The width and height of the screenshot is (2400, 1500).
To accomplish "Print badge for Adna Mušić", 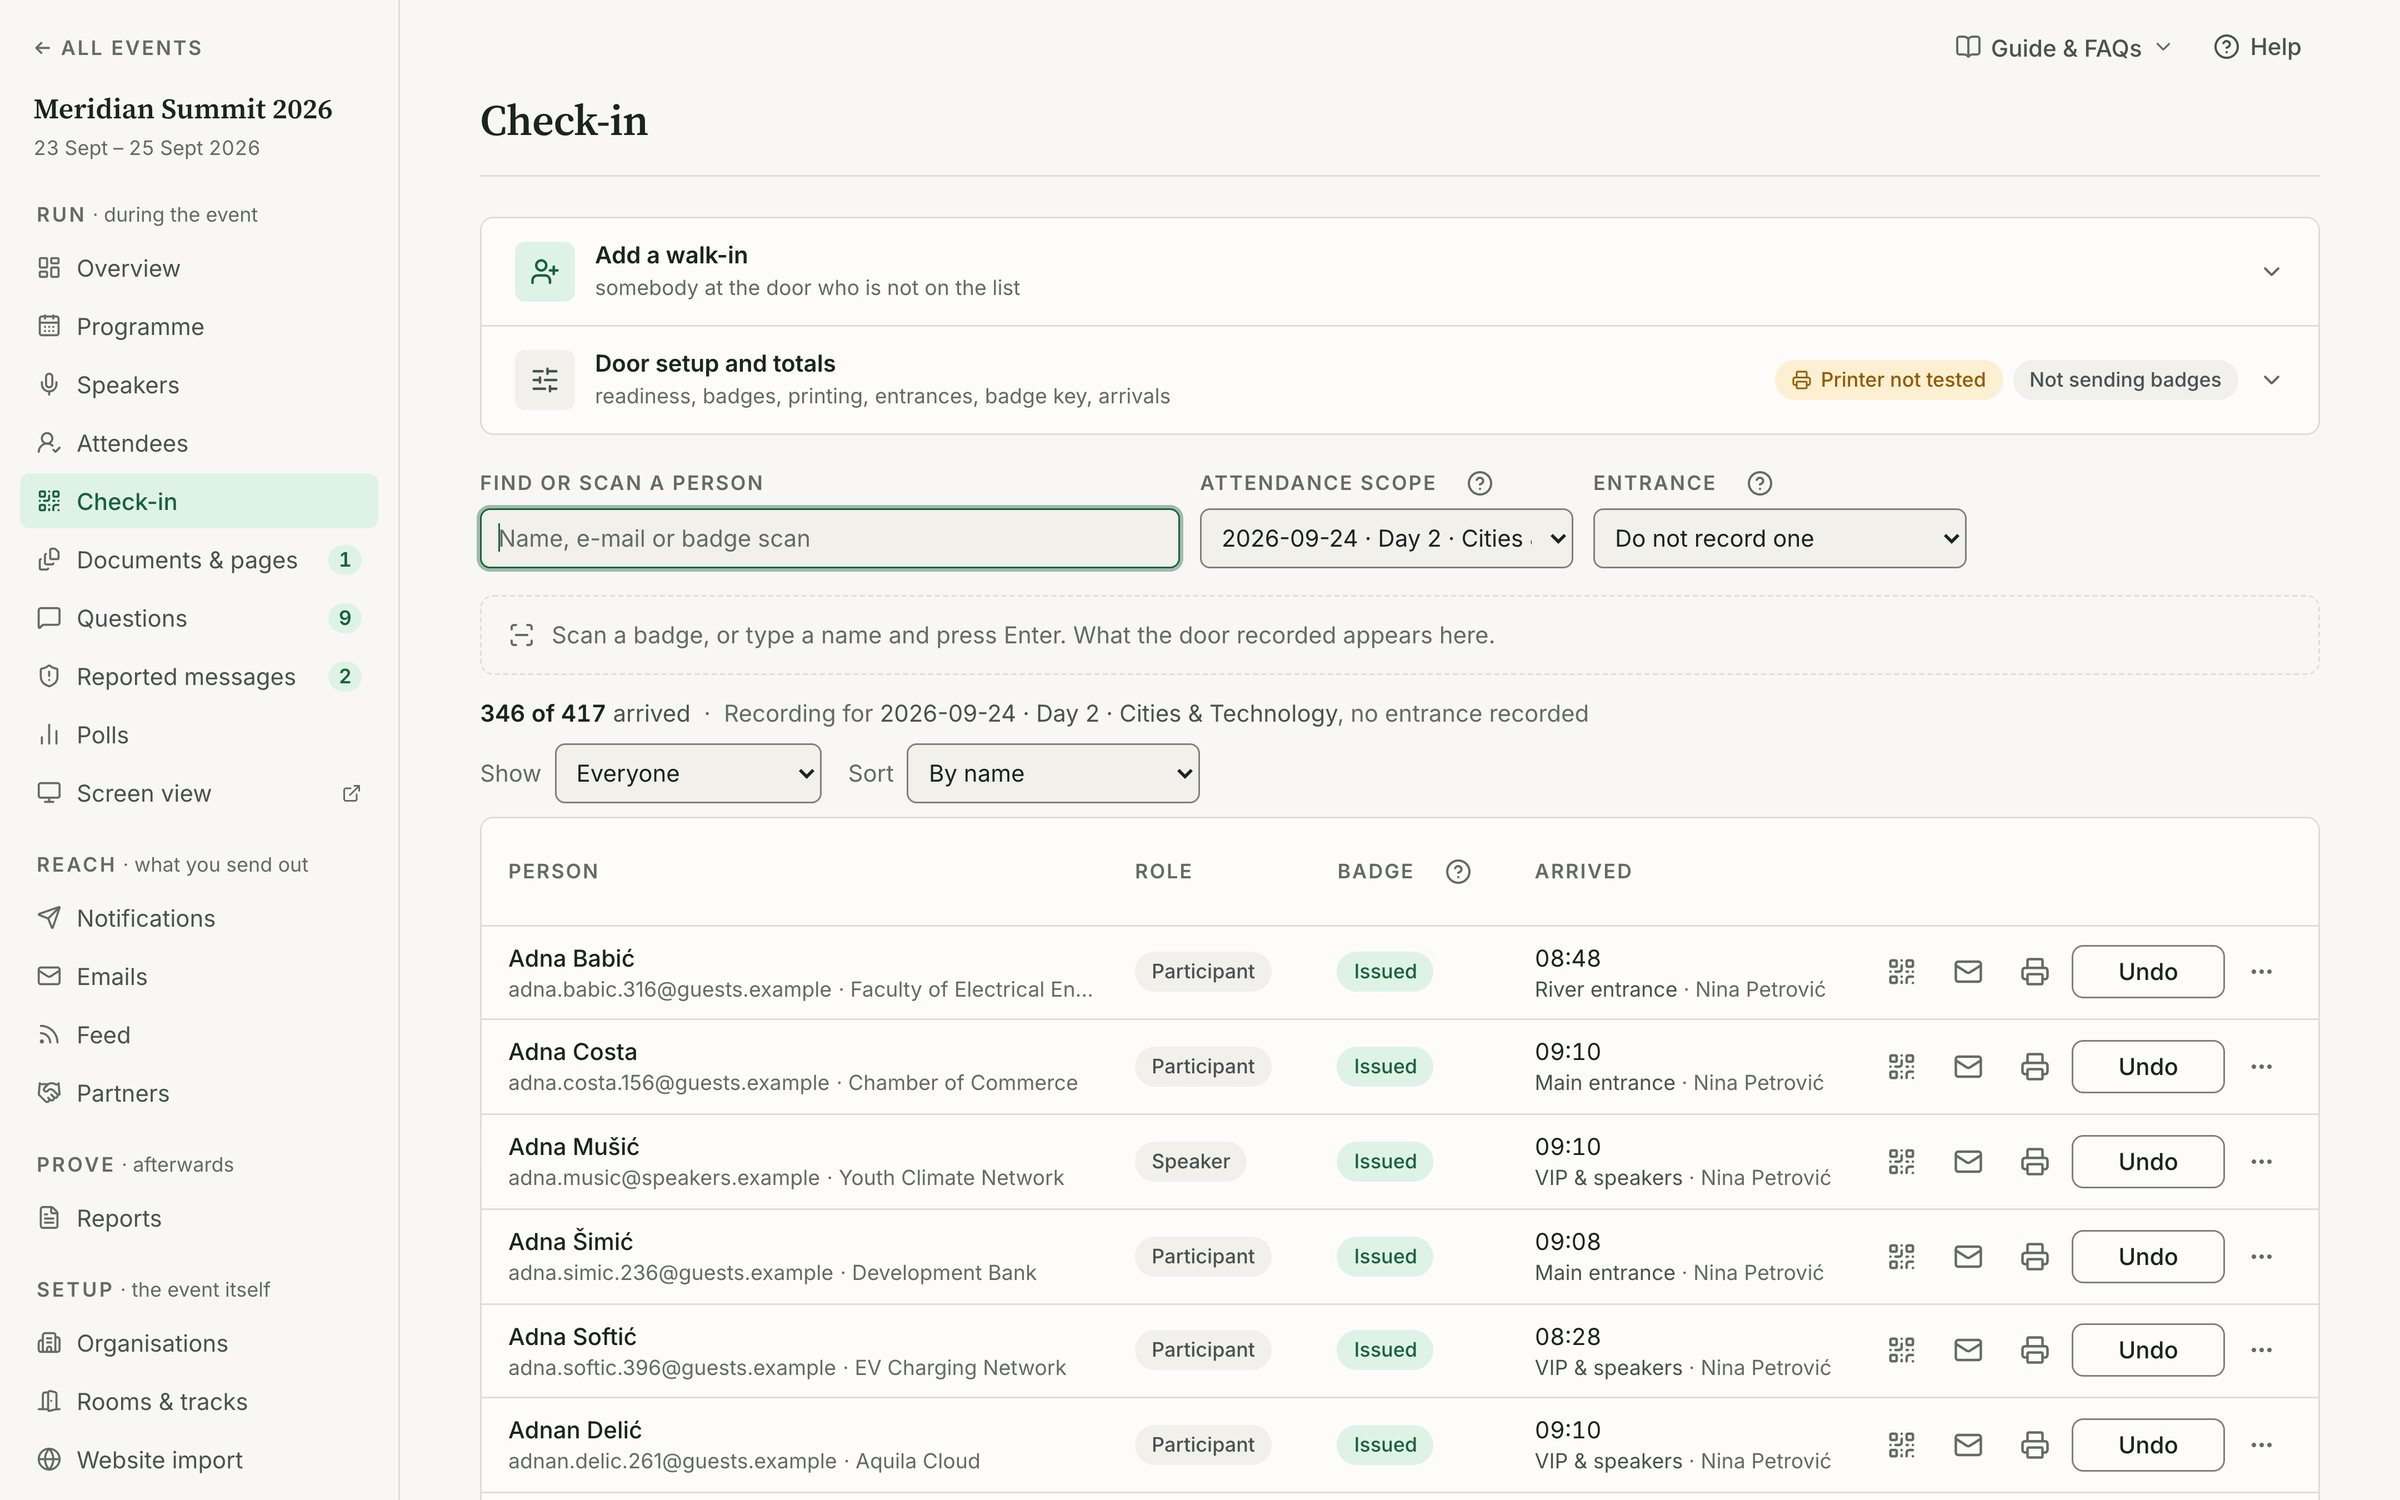I will tap(2034, 1161).
